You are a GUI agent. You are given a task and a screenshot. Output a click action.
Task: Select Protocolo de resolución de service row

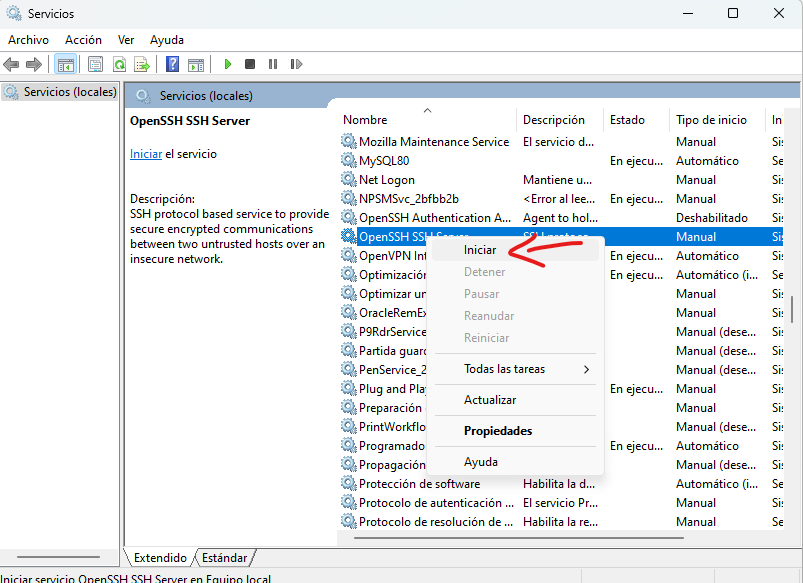pos(562,521)
